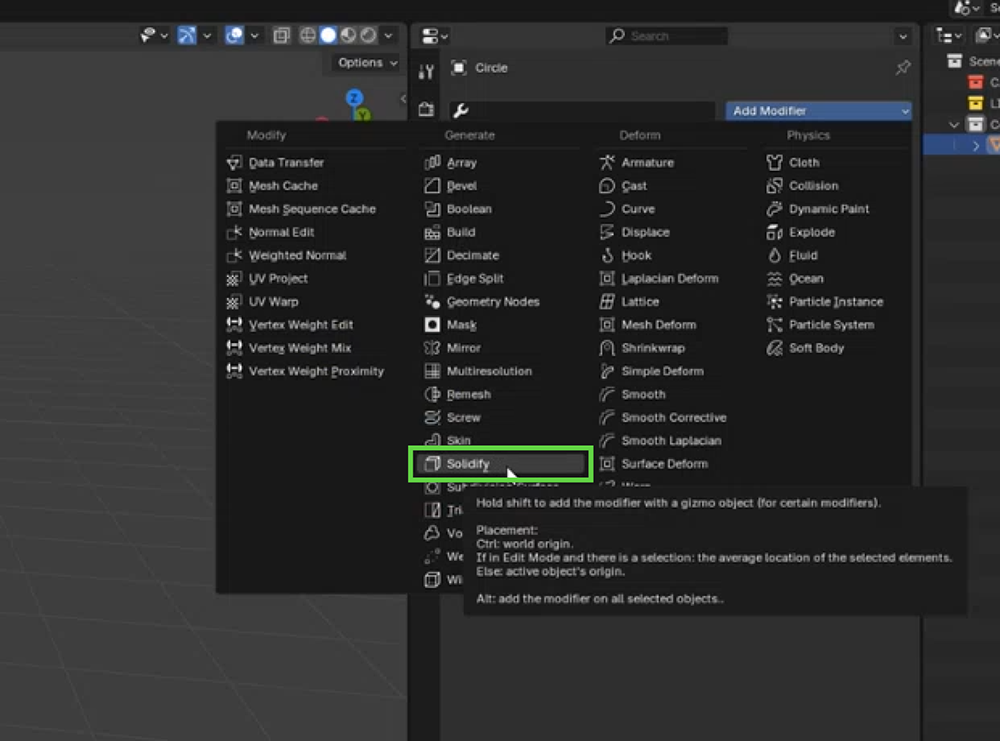Choose the Lattice deform modifier
This screenshot has height=741, width=1000.
click(639, 301)
